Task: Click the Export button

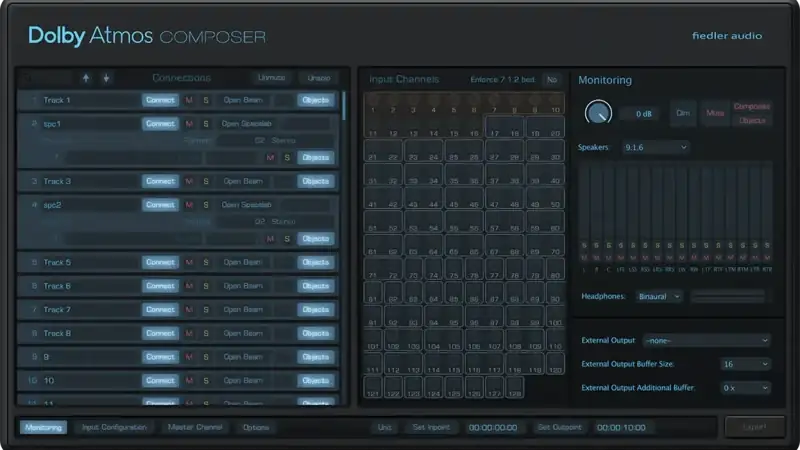Action: click(755, 427)
